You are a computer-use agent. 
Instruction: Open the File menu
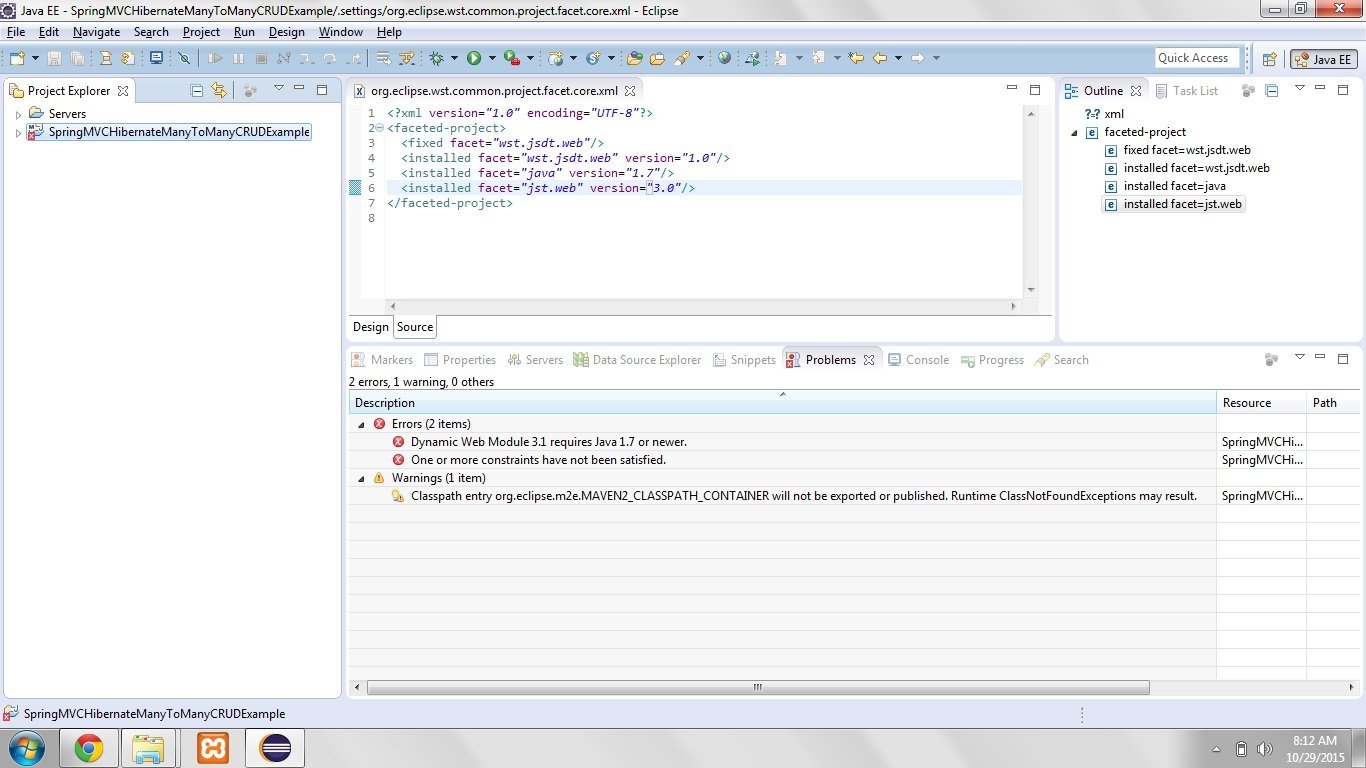click(x=16, y=32)
